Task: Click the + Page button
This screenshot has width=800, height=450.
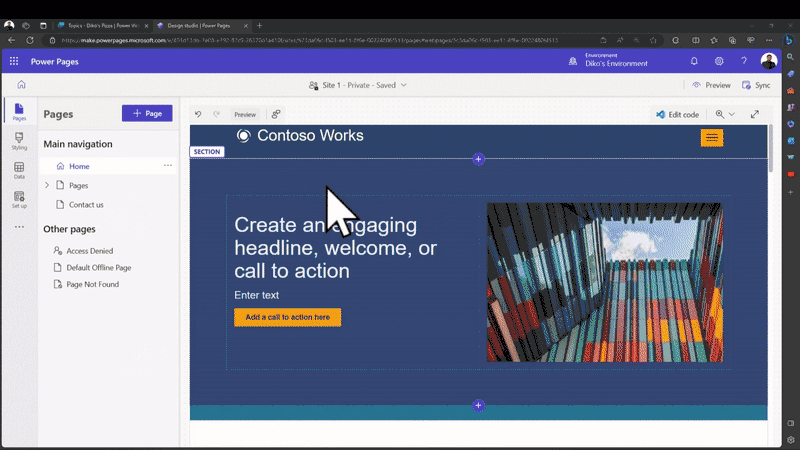Action: [x=147, y=113]
